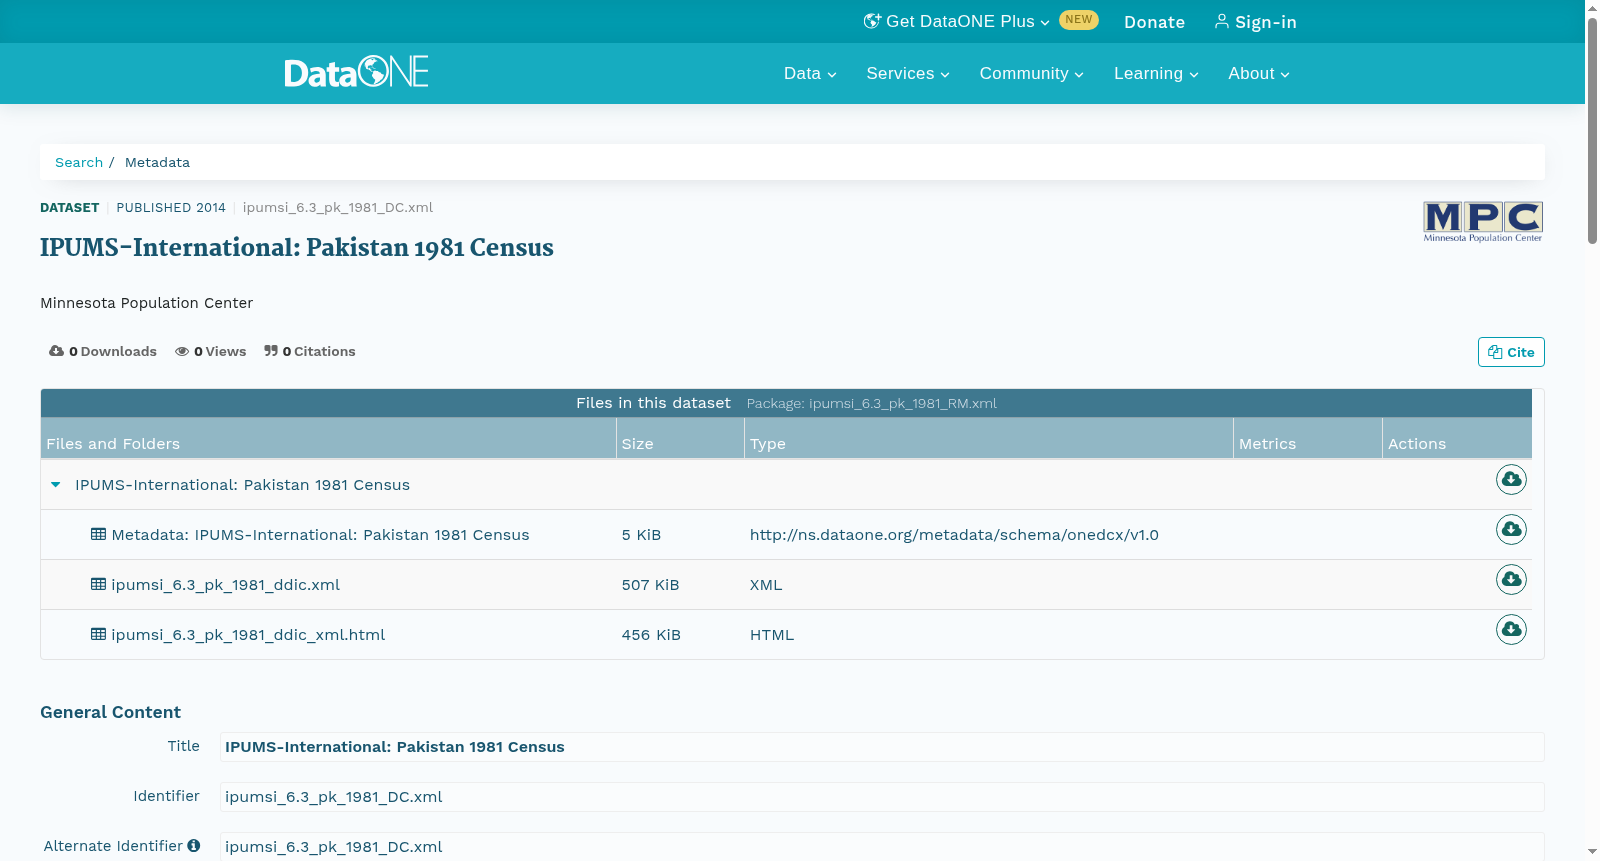Click the HTML type cell
This screenshot has height=861, width=1600.
point(772,635)
